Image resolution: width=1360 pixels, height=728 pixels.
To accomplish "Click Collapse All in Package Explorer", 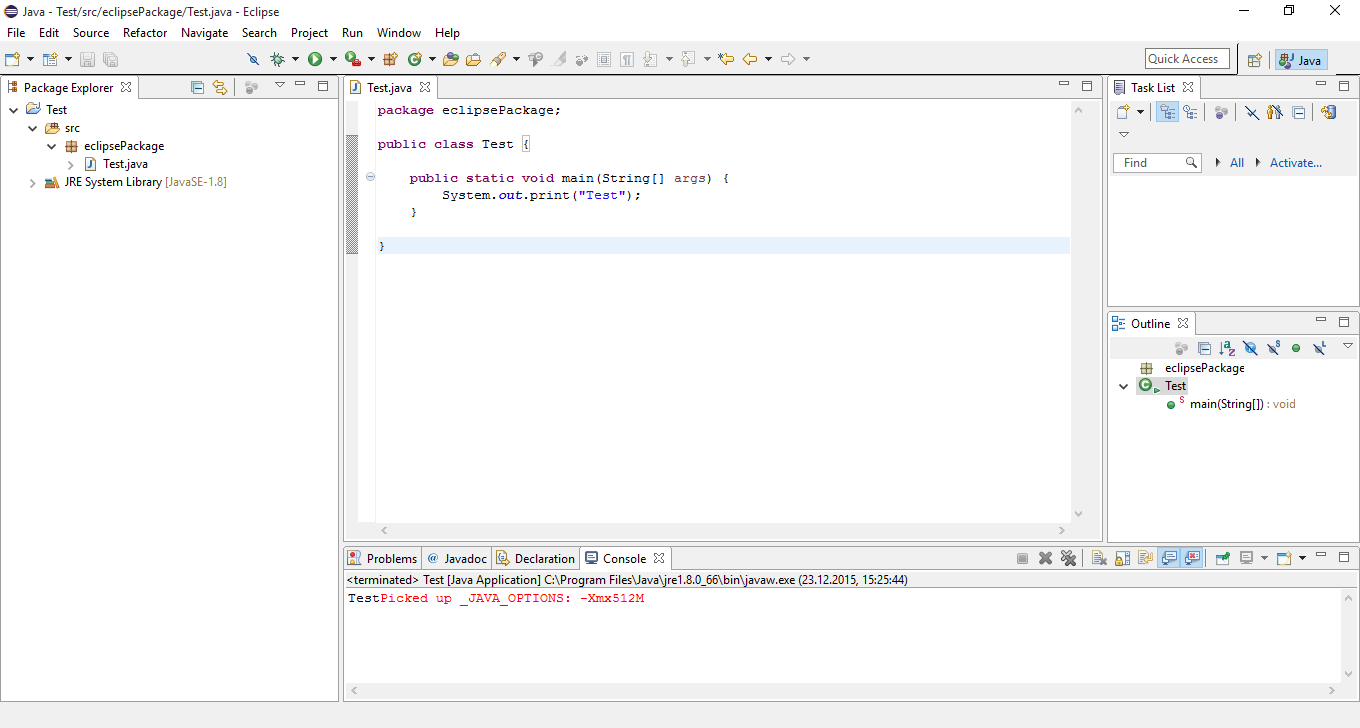I will 197,87.
